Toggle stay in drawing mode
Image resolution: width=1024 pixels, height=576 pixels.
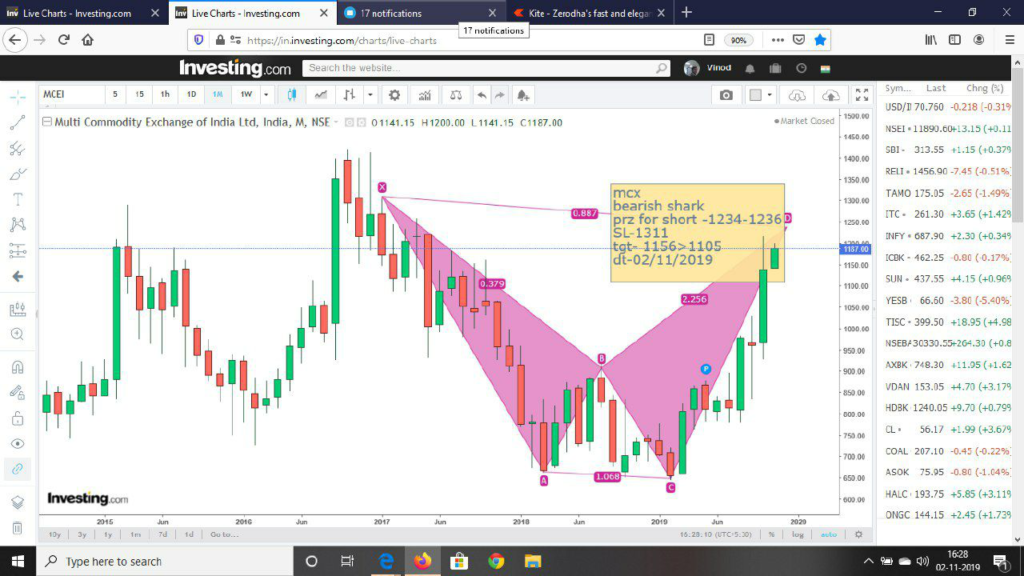point(18,392)
